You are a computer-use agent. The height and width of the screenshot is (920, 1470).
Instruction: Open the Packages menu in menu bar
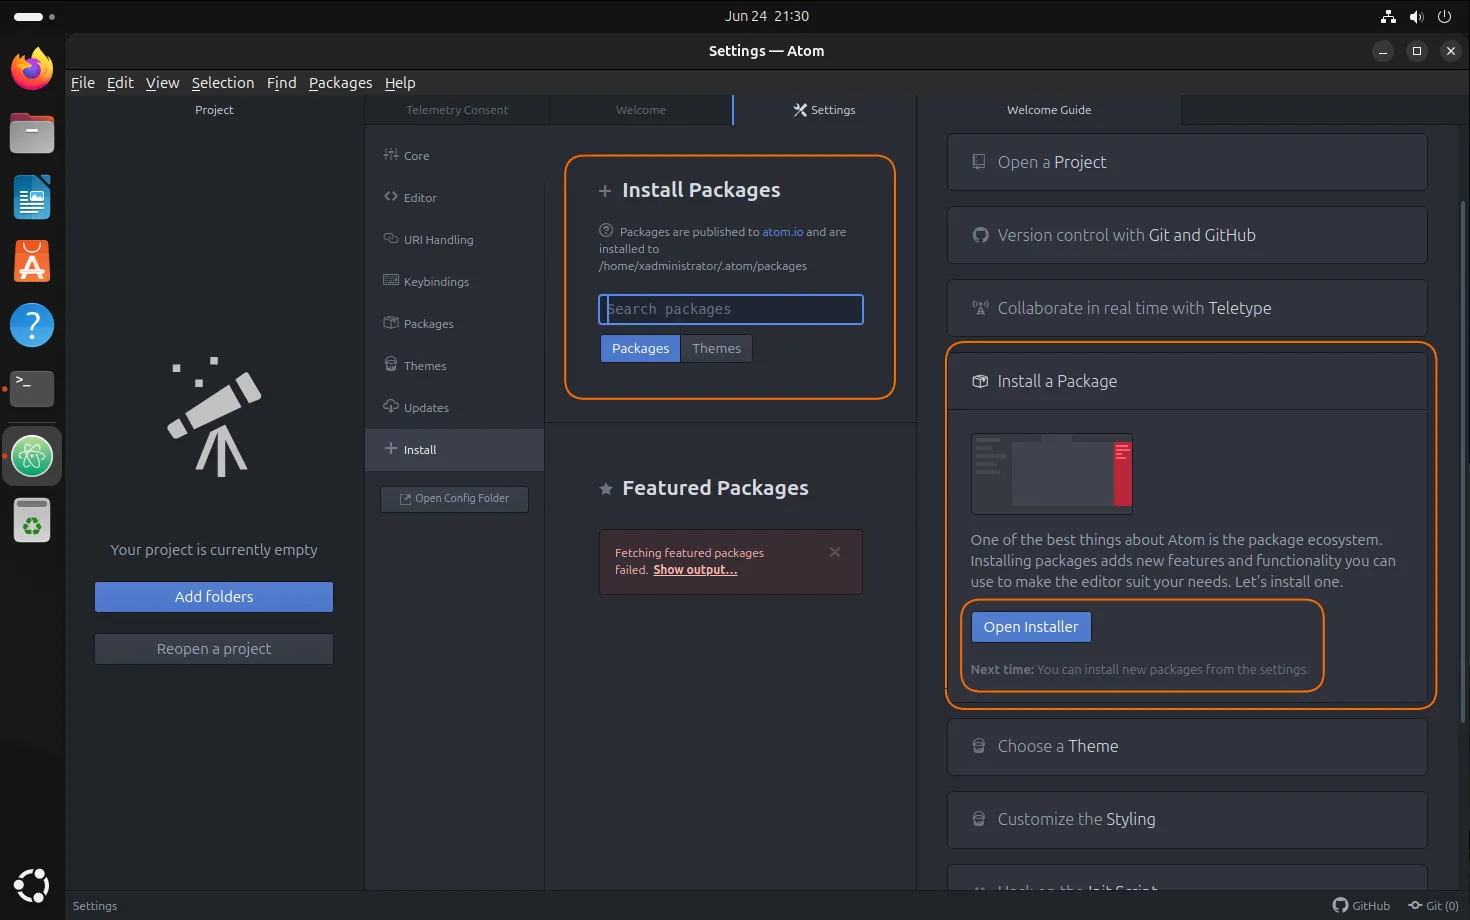click(x=340, y=83)
